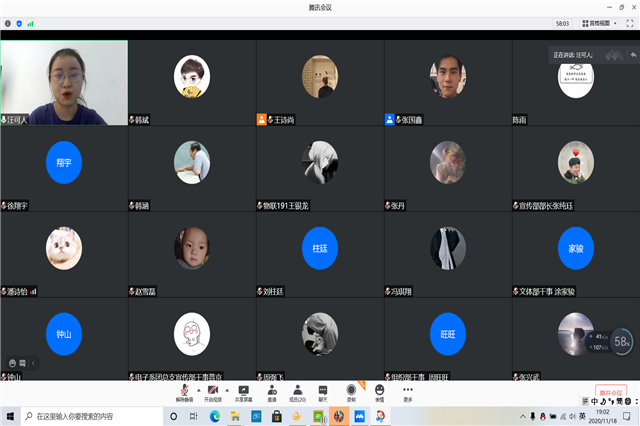Turn on the camera video
This screenshot has width=640, height=426.
click(212, 390)
